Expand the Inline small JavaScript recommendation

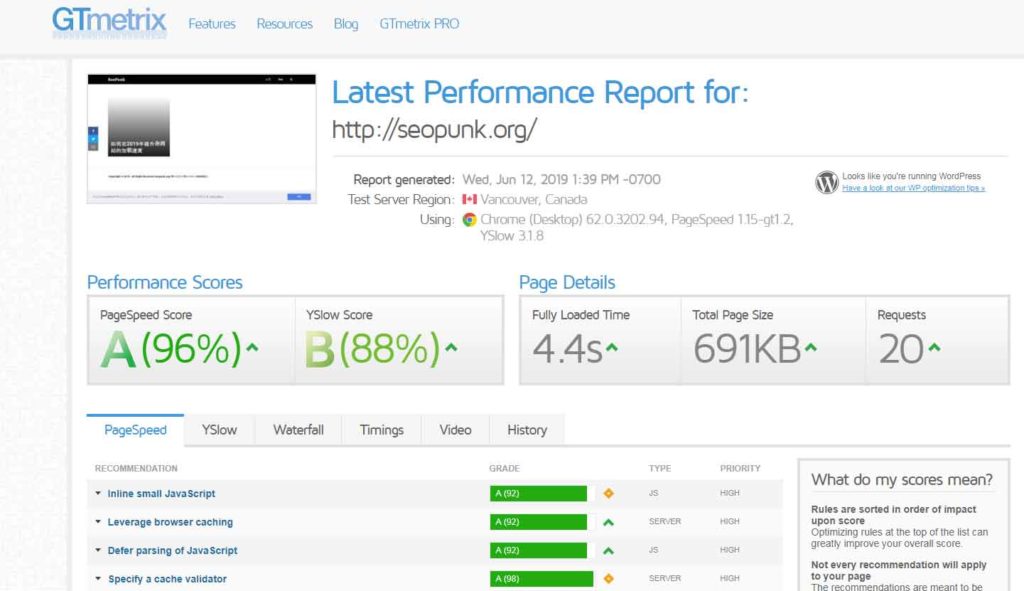coord(161,494)
